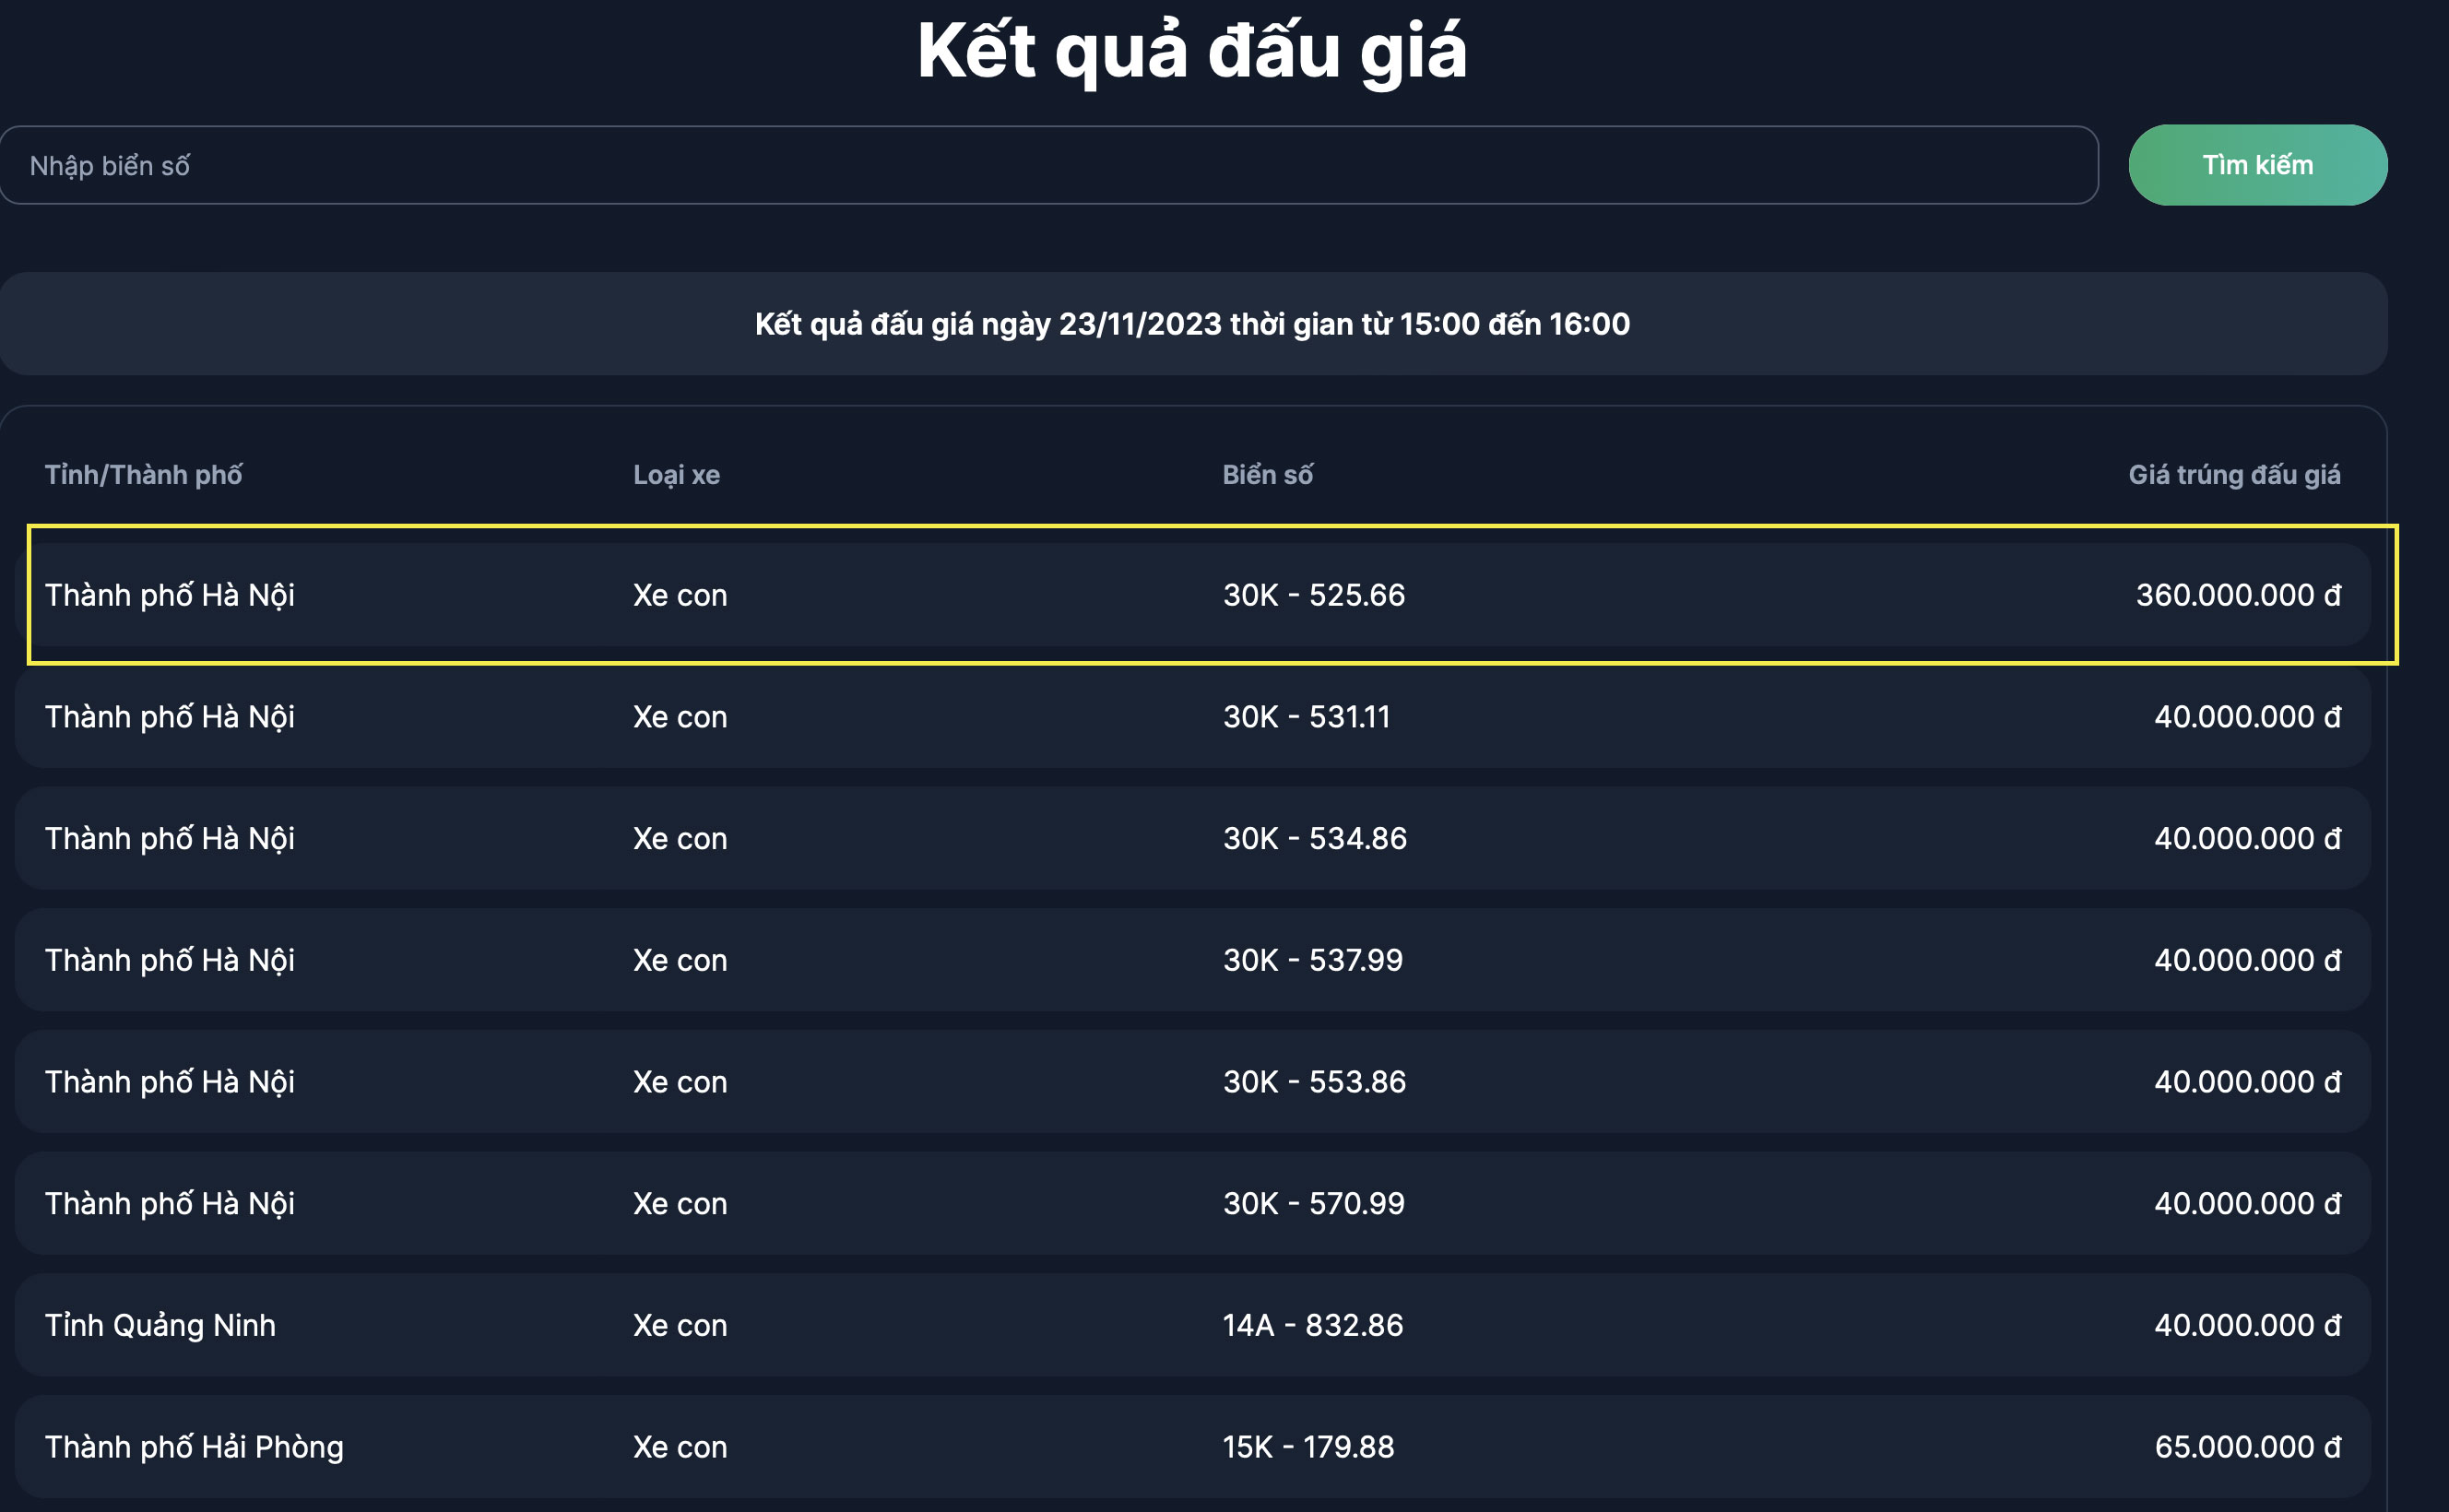Click the 23/11/2023 auction results banner
Viewport: 2449px width, 1512px height.
(x=1192, y=324)
